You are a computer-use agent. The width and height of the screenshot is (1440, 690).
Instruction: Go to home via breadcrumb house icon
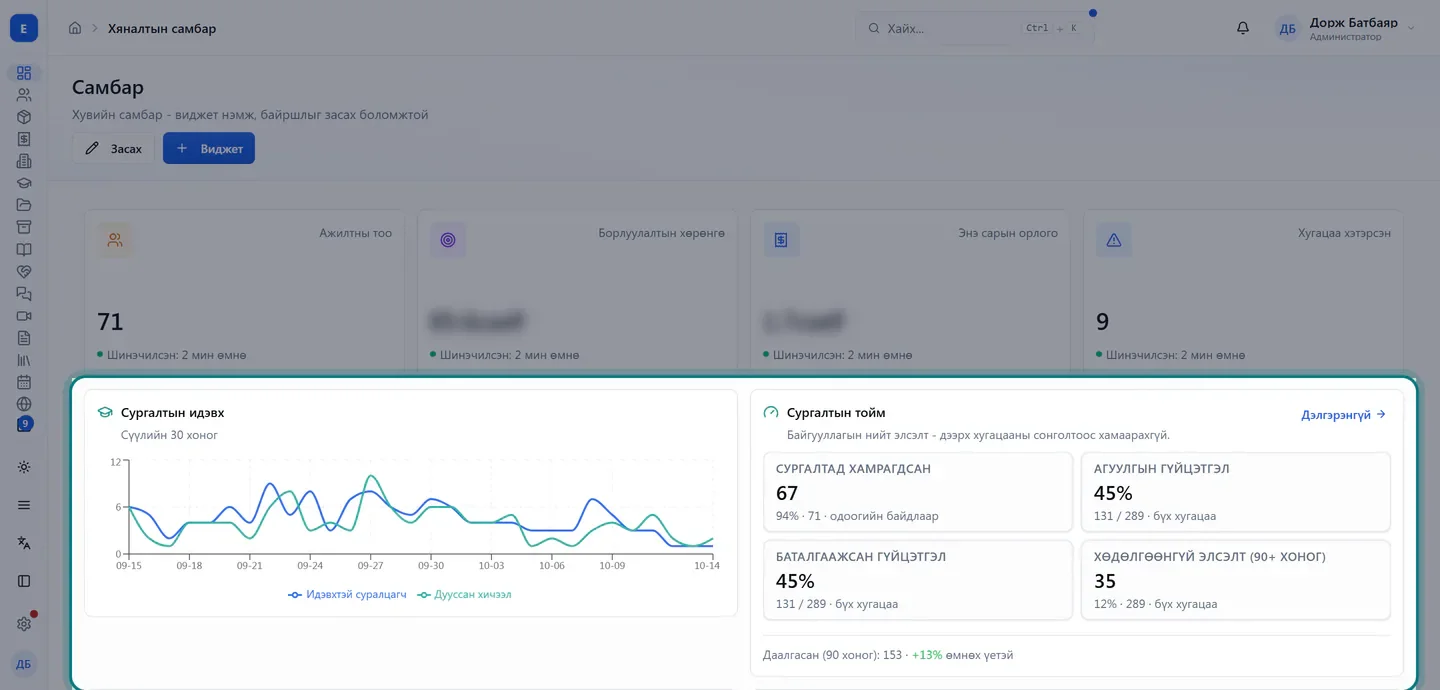point(75,28)
